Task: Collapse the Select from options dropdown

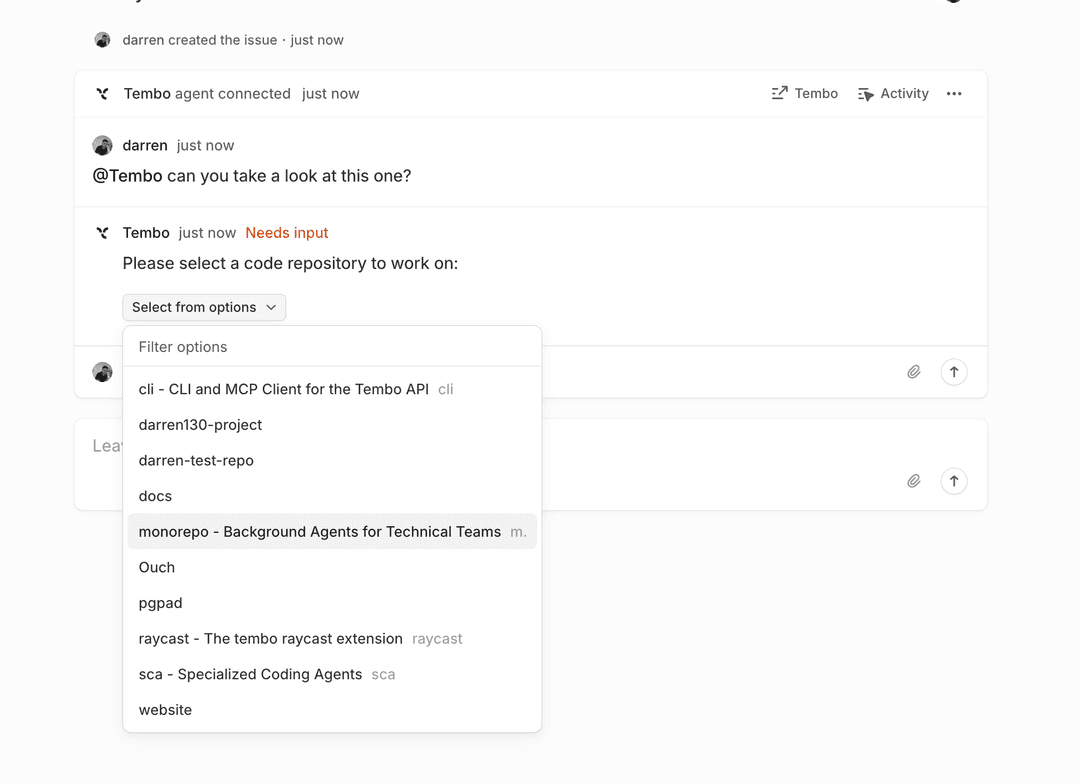Action: pos(204,308)
